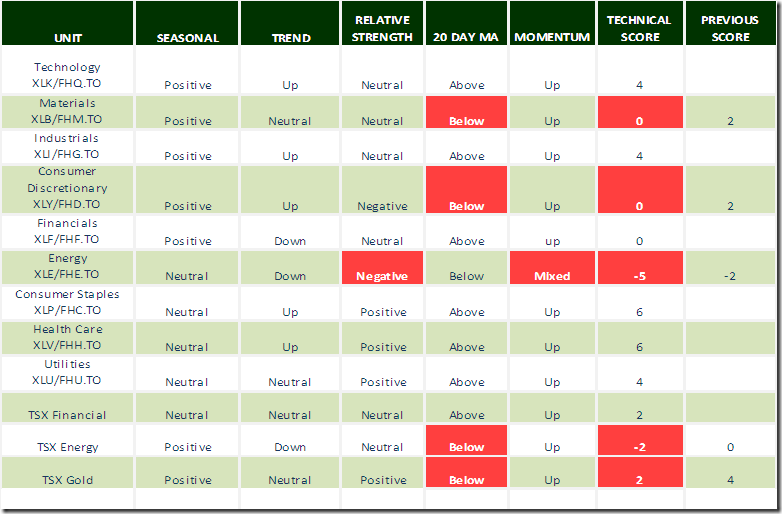Click the Materials XLB/FHM.TO unit cell
Image resolution: width=782 pixels, height=514 pixels.
66,111
